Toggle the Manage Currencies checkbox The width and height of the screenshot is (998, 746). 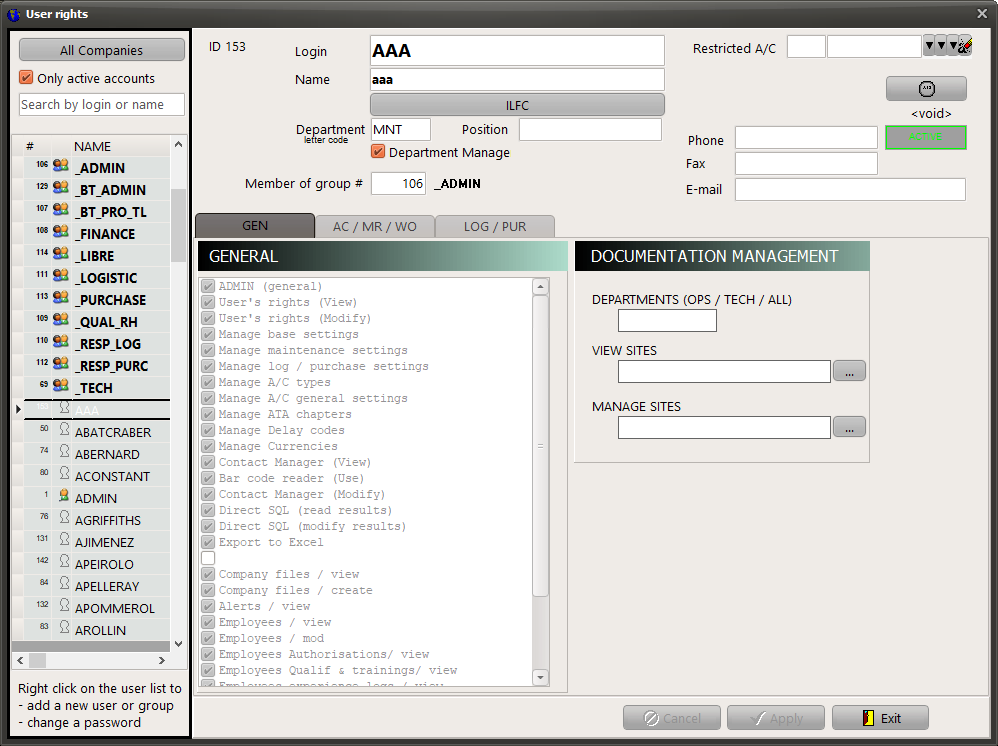(208, 446)
